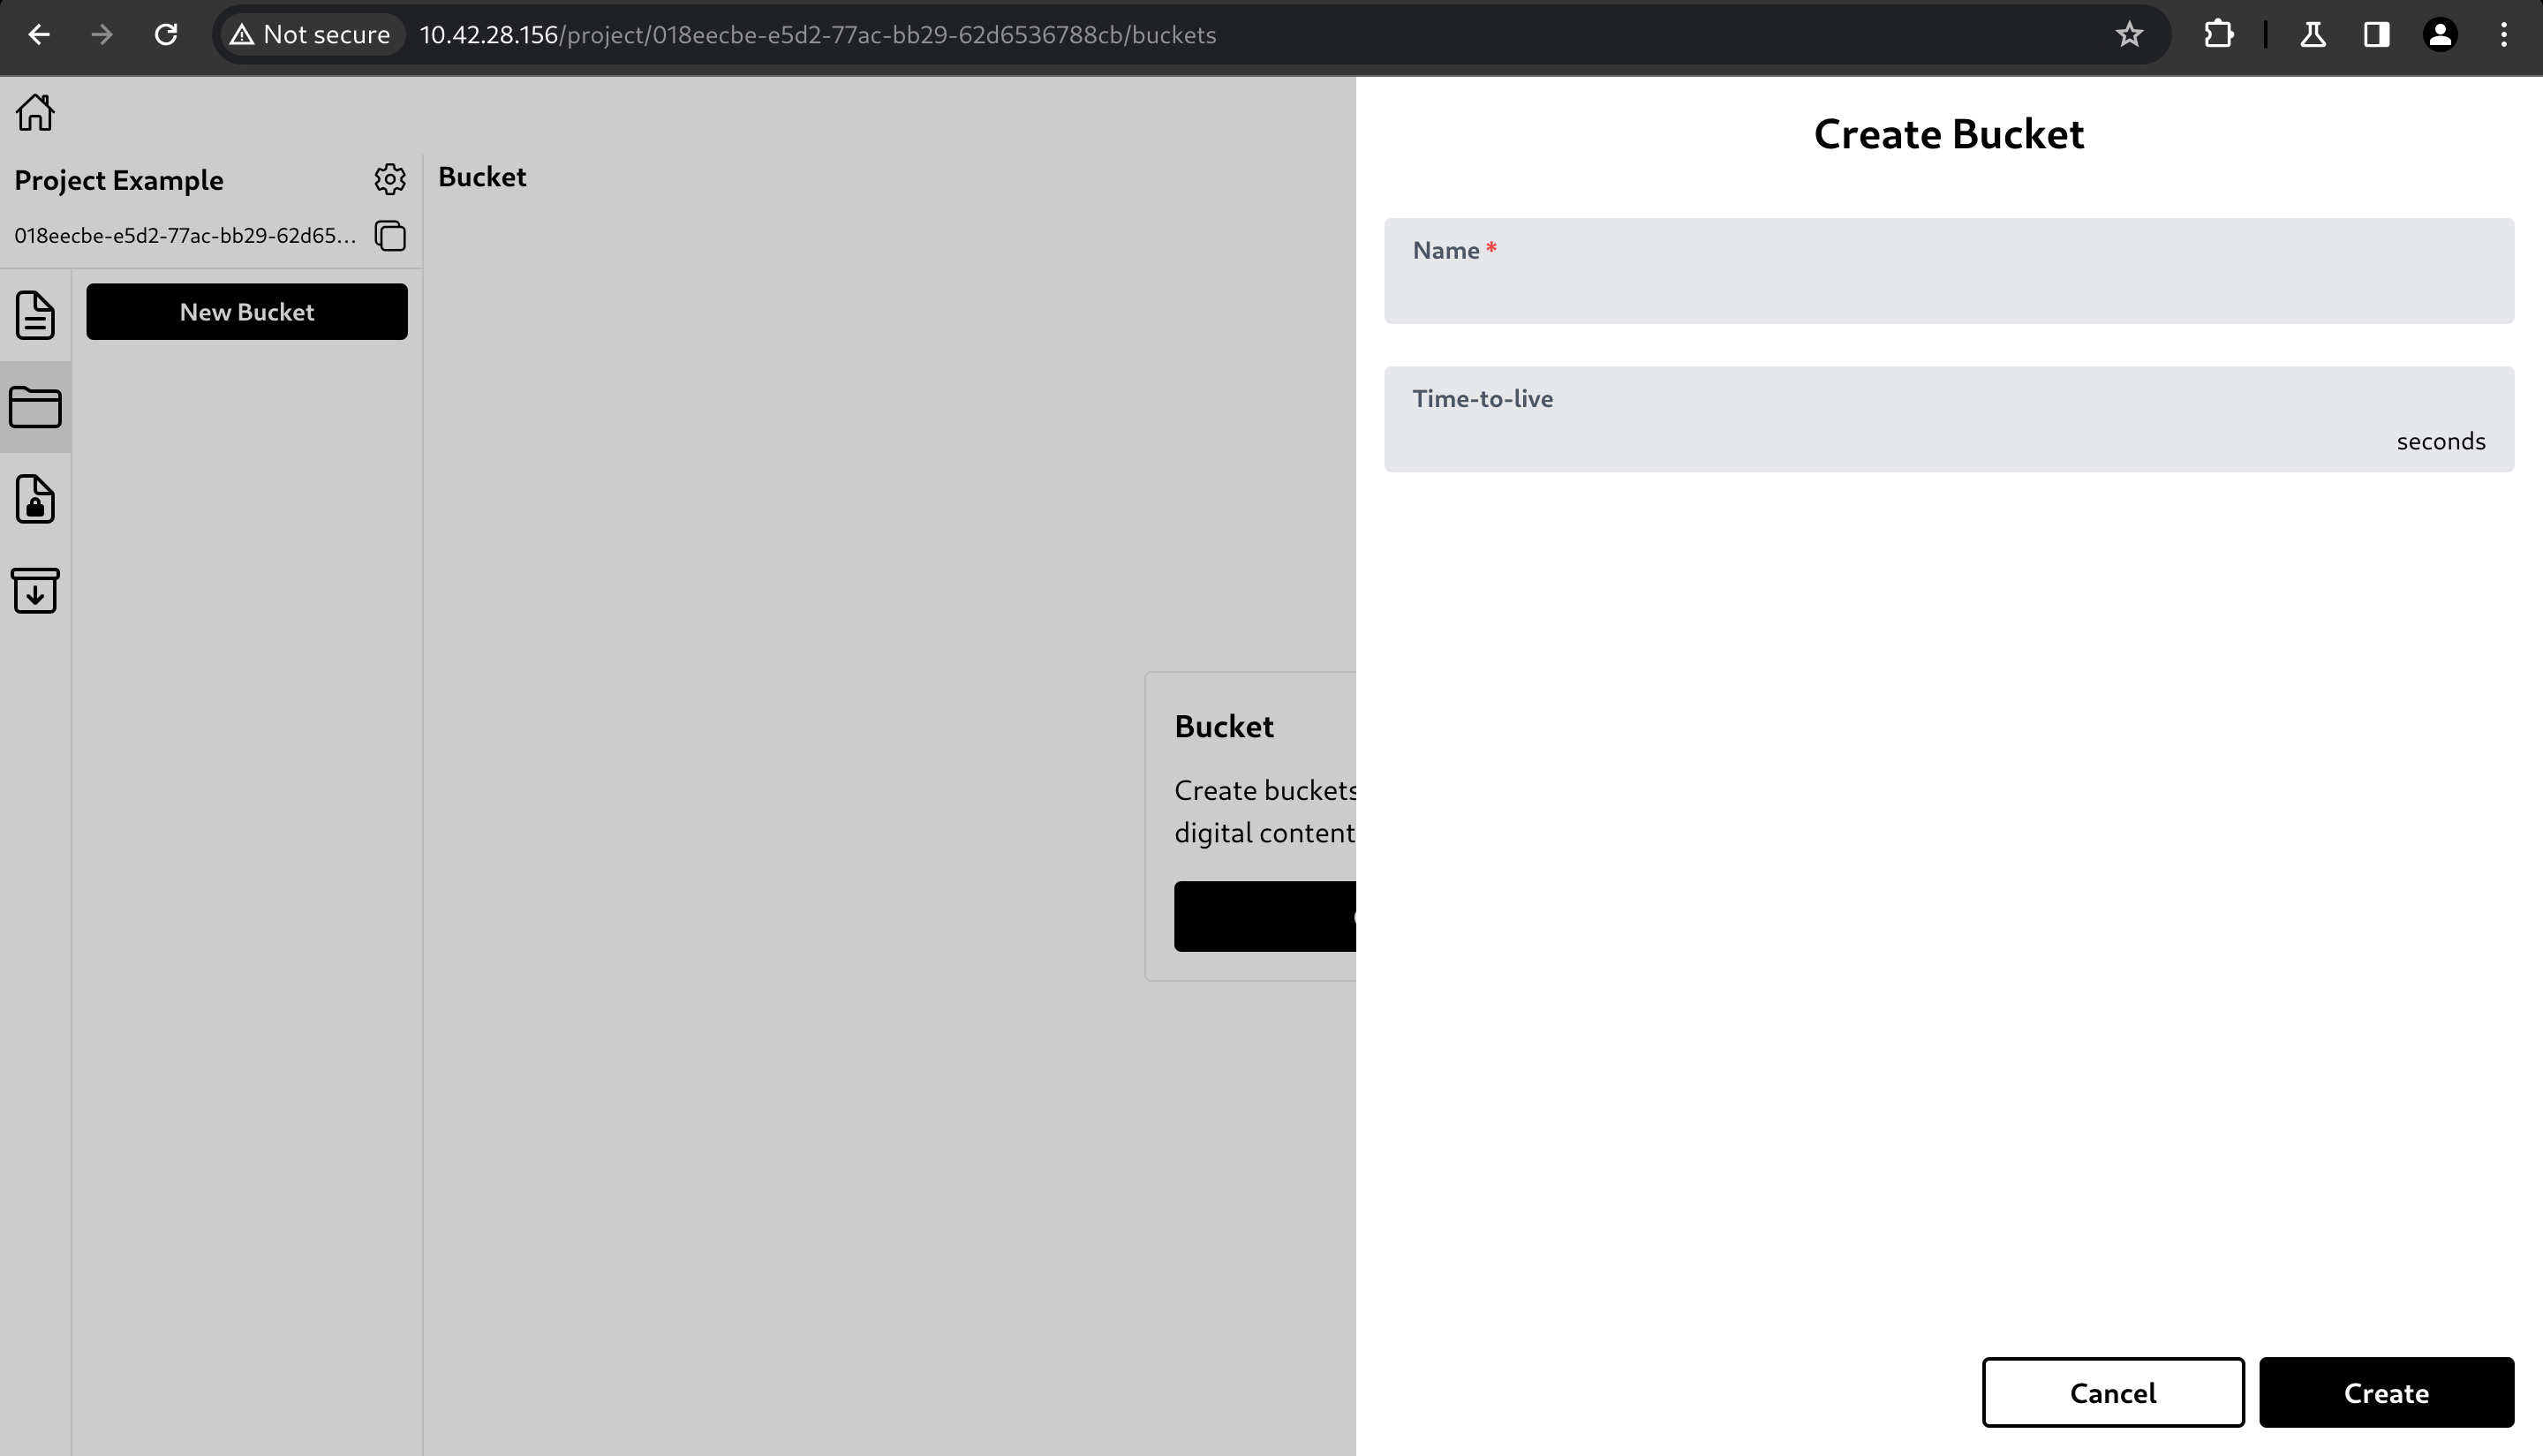Select the documents icon in the left sidebar
This screenshot has height=1456, width=2543.
[x=35, y=314]
